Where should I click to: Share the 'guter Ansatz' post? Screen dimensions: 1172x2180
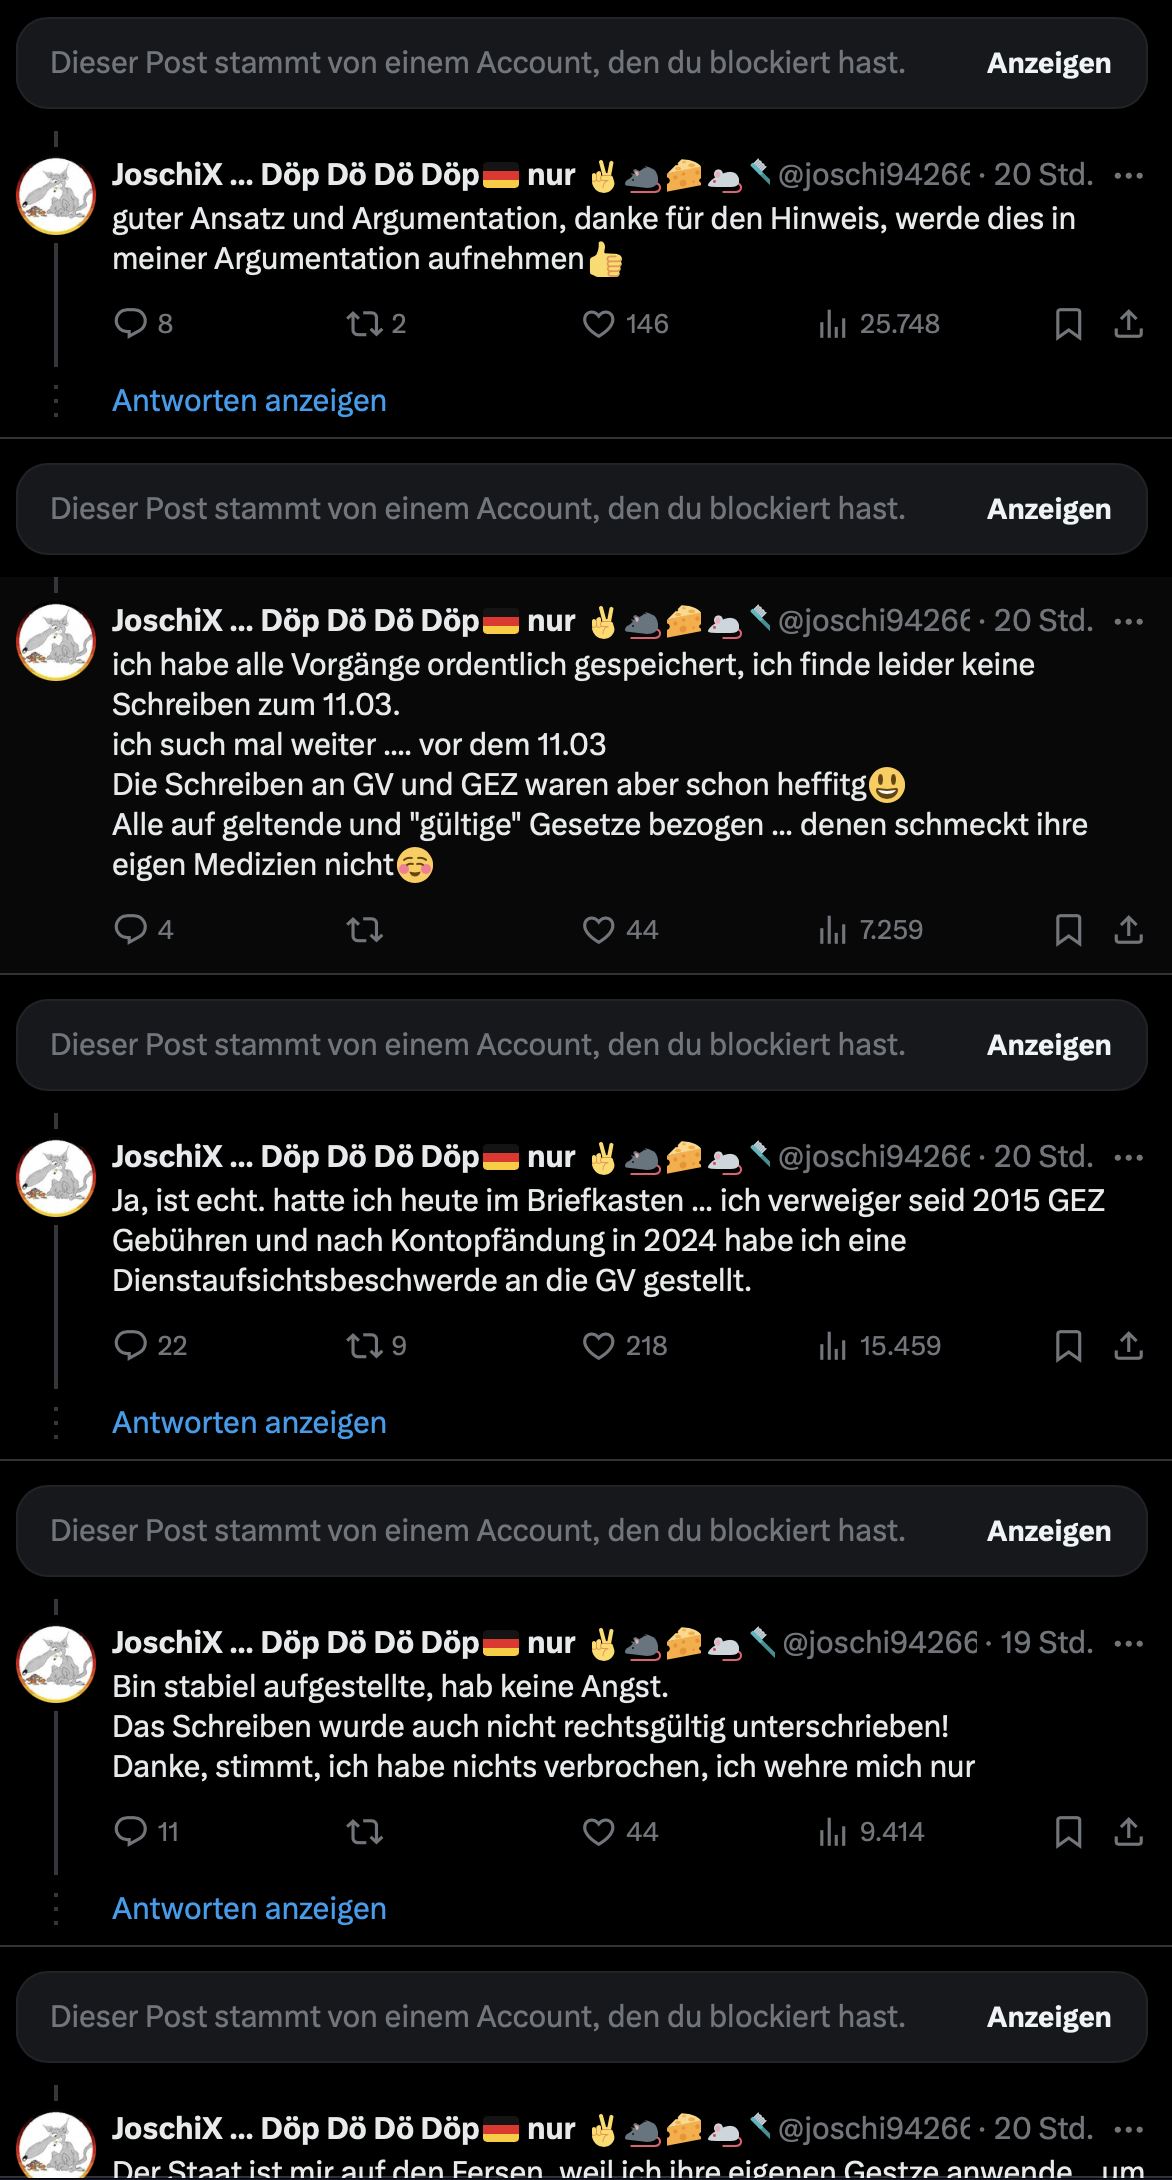[x=1128, y=324]
